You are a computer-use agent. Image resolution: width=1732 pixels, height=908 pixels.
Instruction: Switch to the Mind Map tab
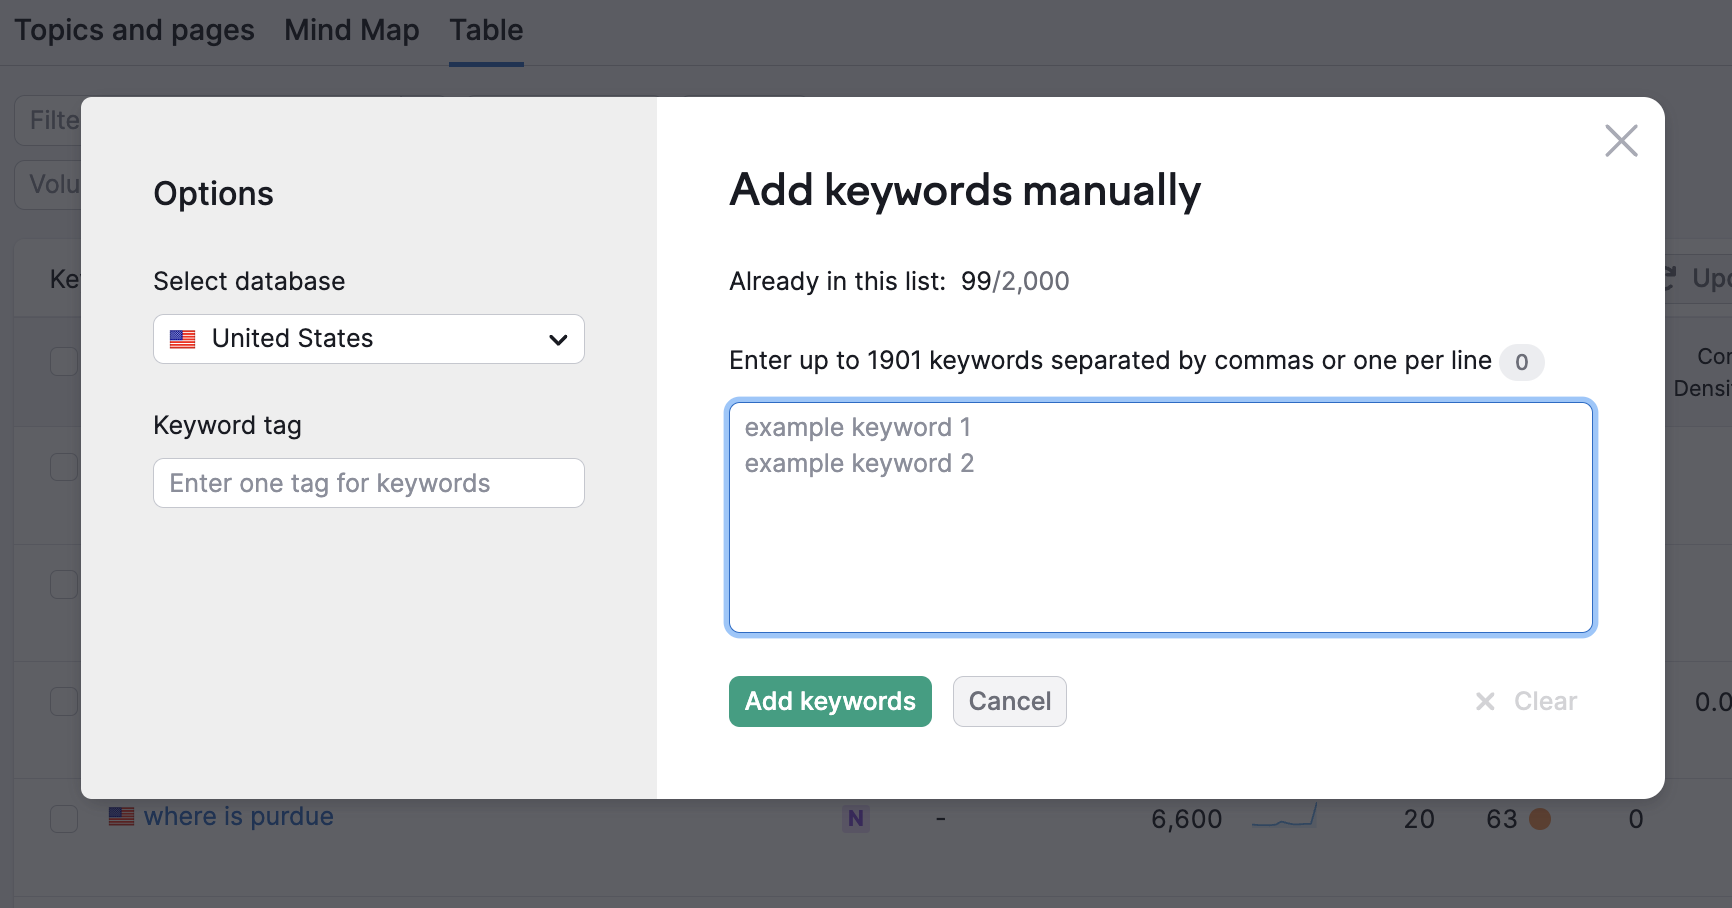(351, 31)
